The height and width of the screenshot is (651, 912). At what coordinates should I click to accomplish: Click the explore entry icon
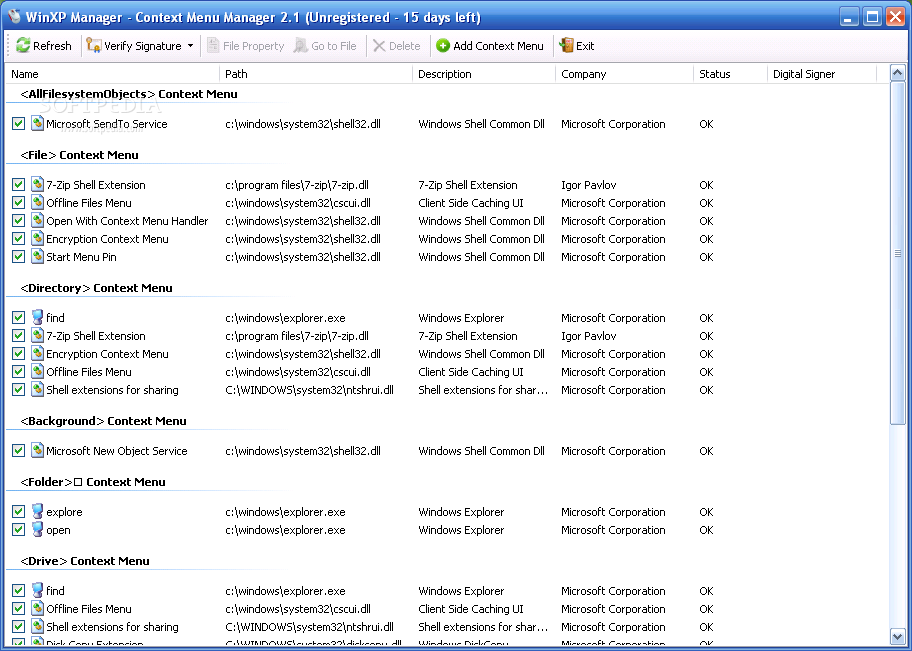[x=37, y=511]
